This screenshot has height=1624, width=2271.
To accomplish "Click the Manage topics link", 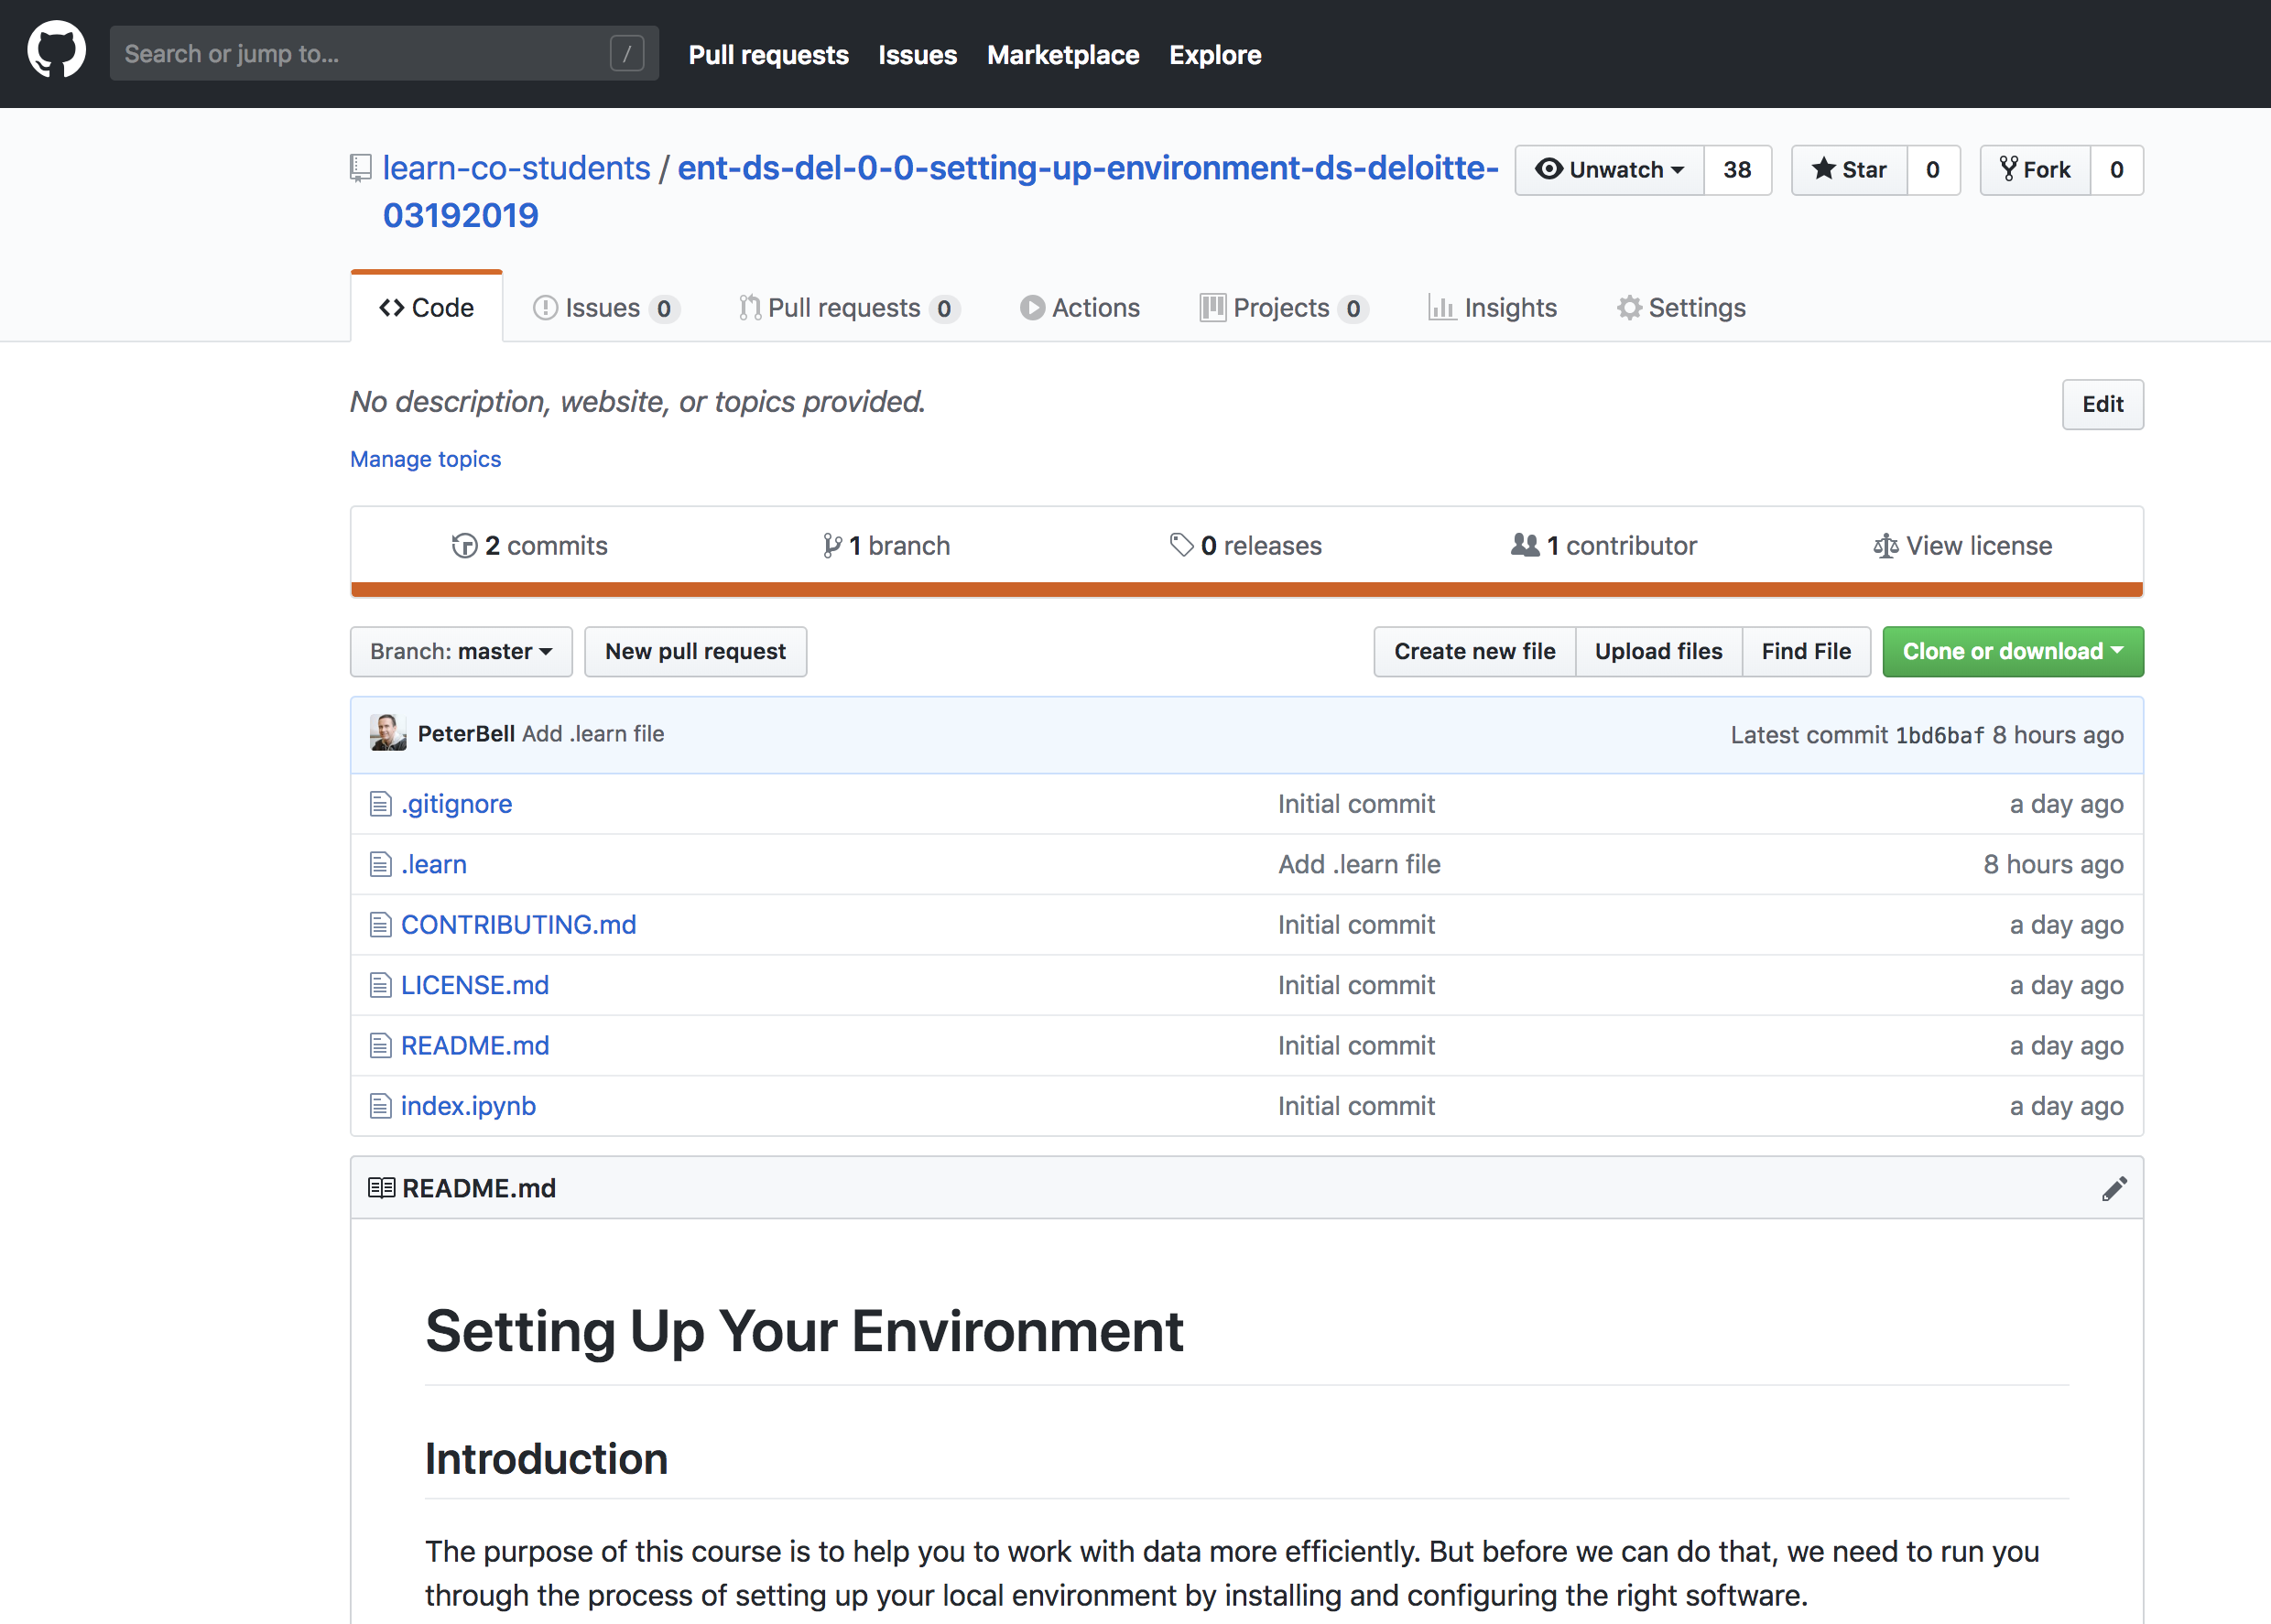I will pos(424,459).
